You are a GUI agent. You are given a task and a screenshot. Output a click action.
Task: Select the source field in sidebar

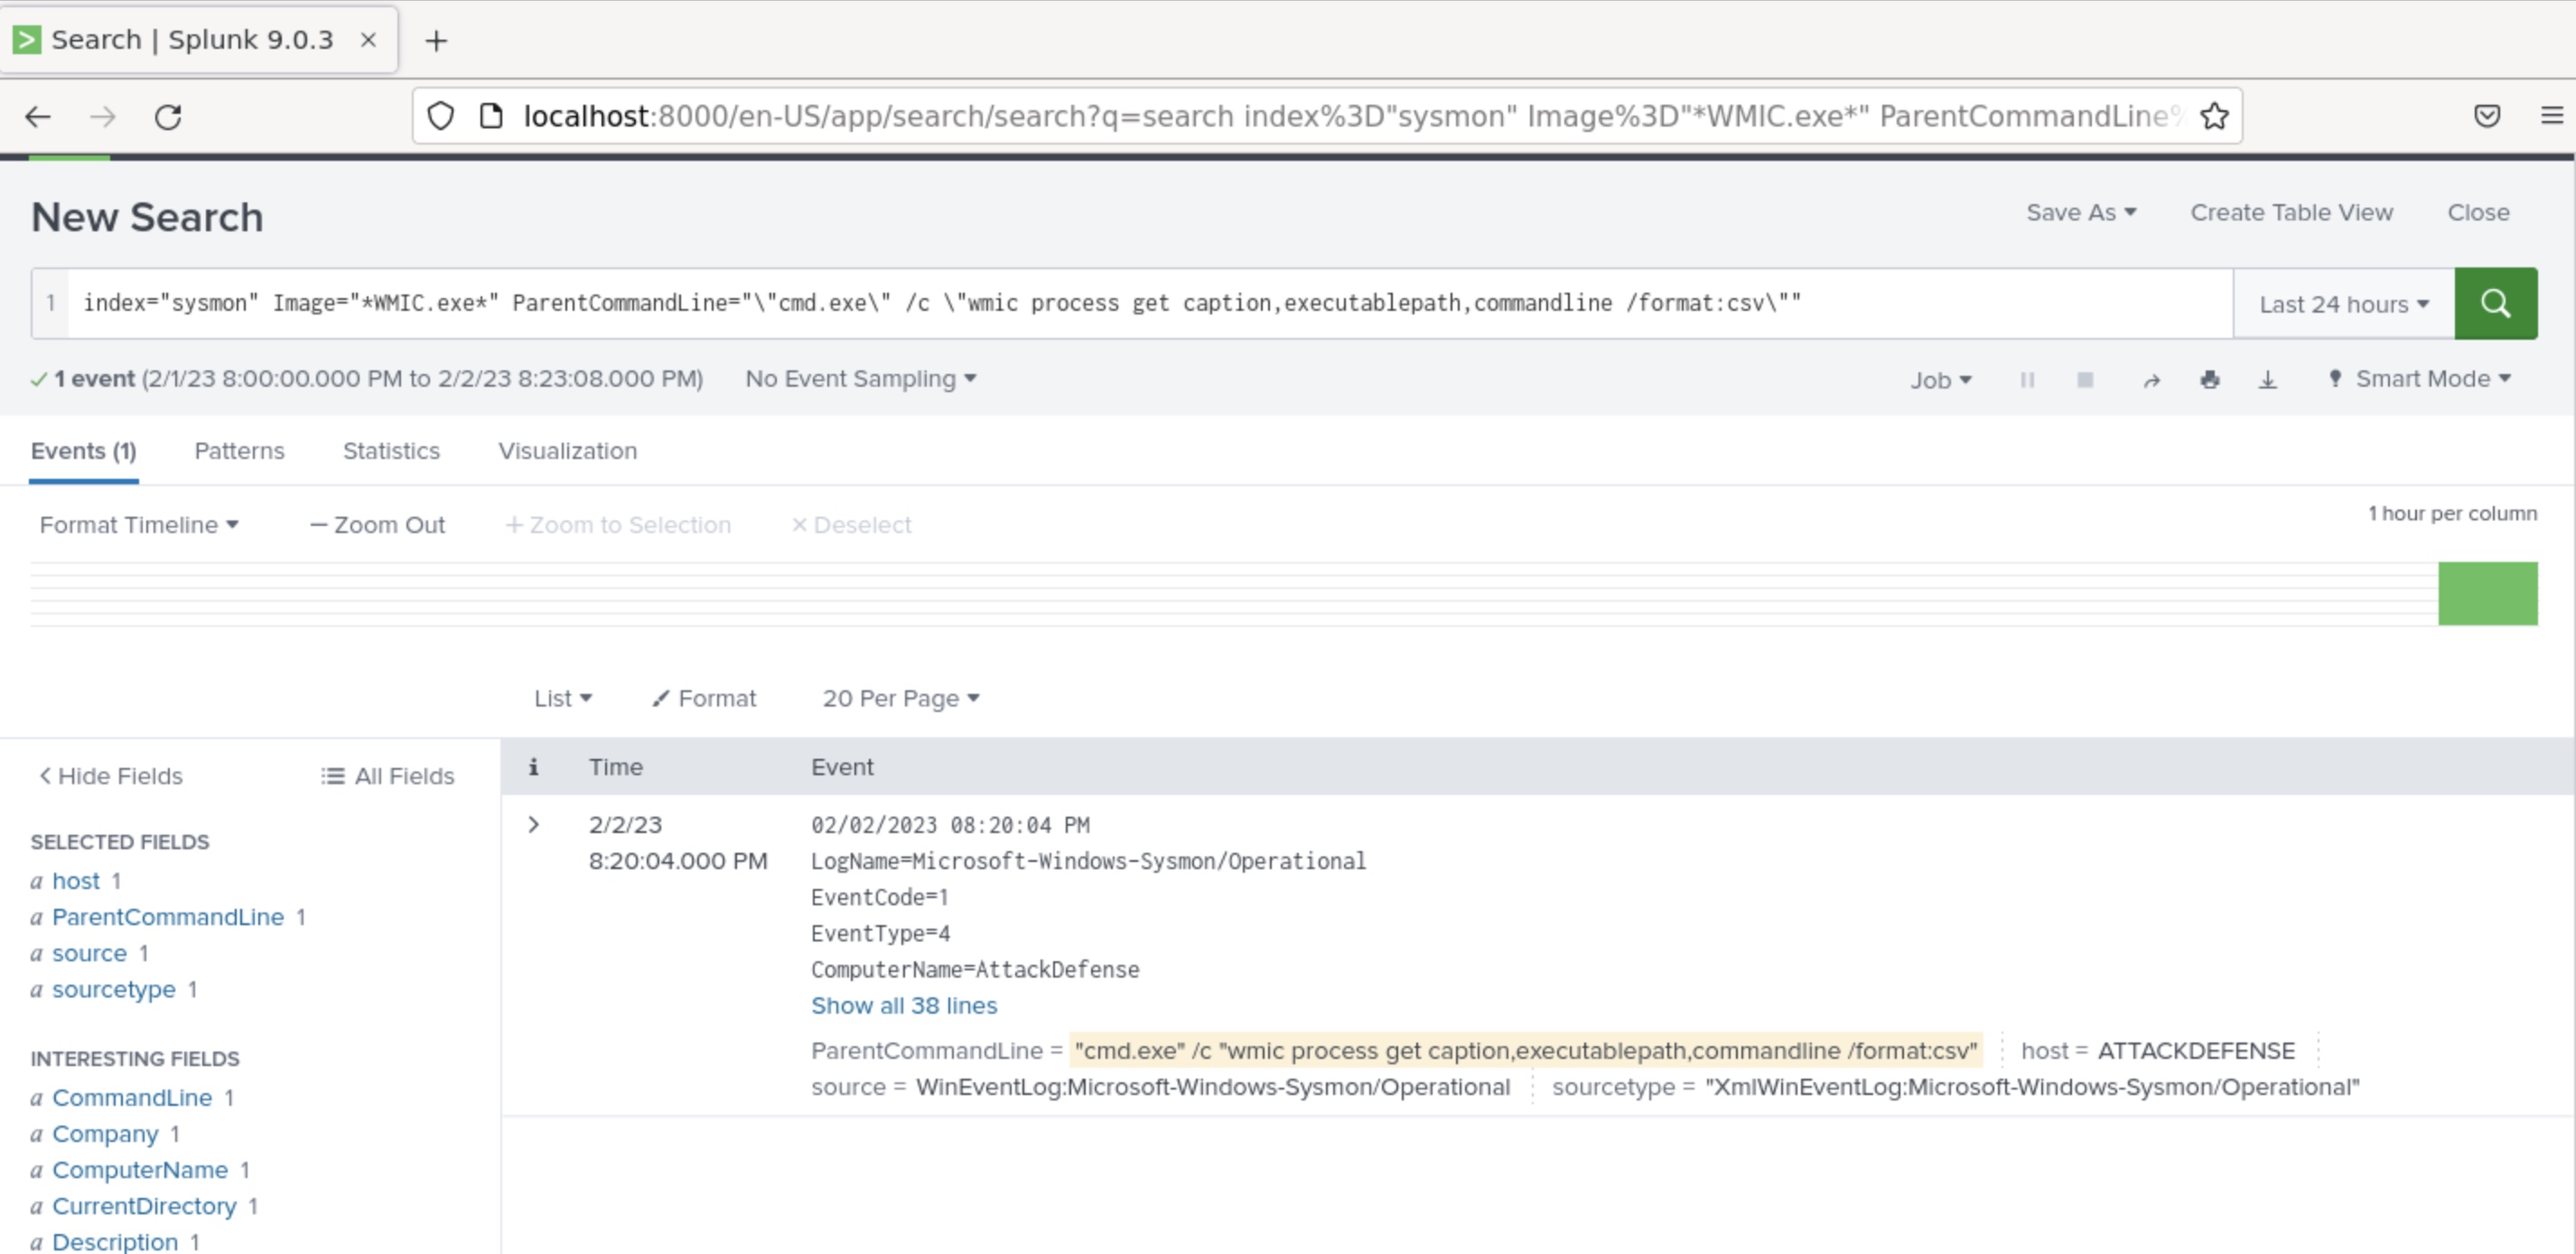89,953
